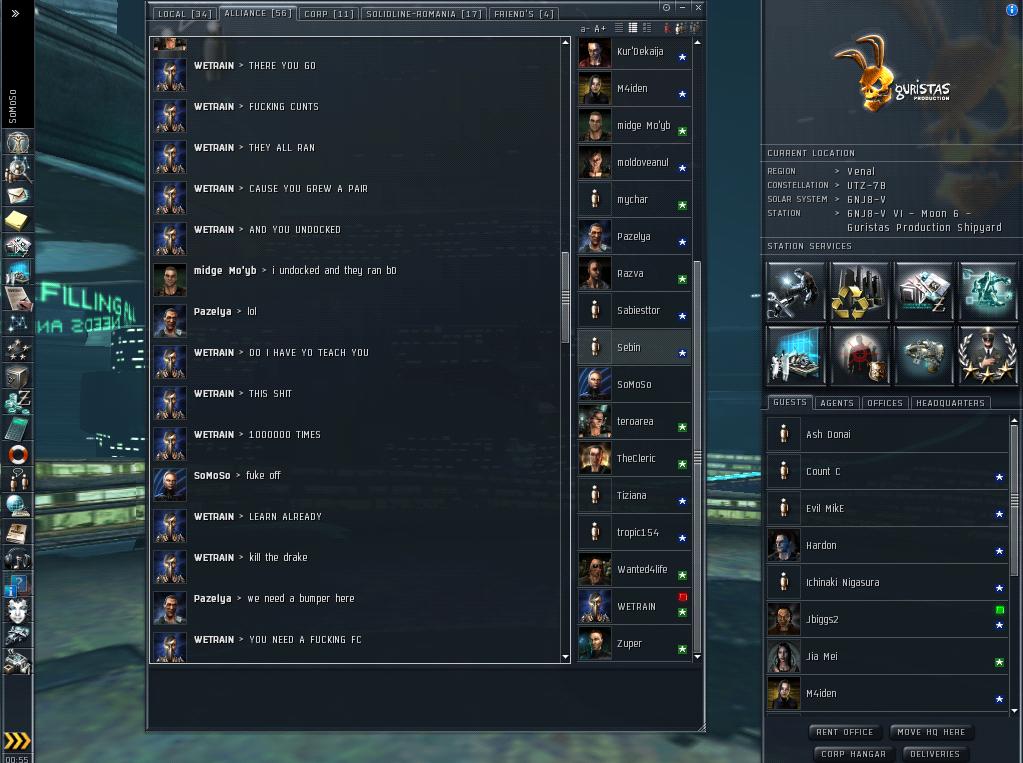The image size is (1023, 763).
Task: Toggle the red character portrait mode icon
Action: pyautogui.click(x=667, y=28)
